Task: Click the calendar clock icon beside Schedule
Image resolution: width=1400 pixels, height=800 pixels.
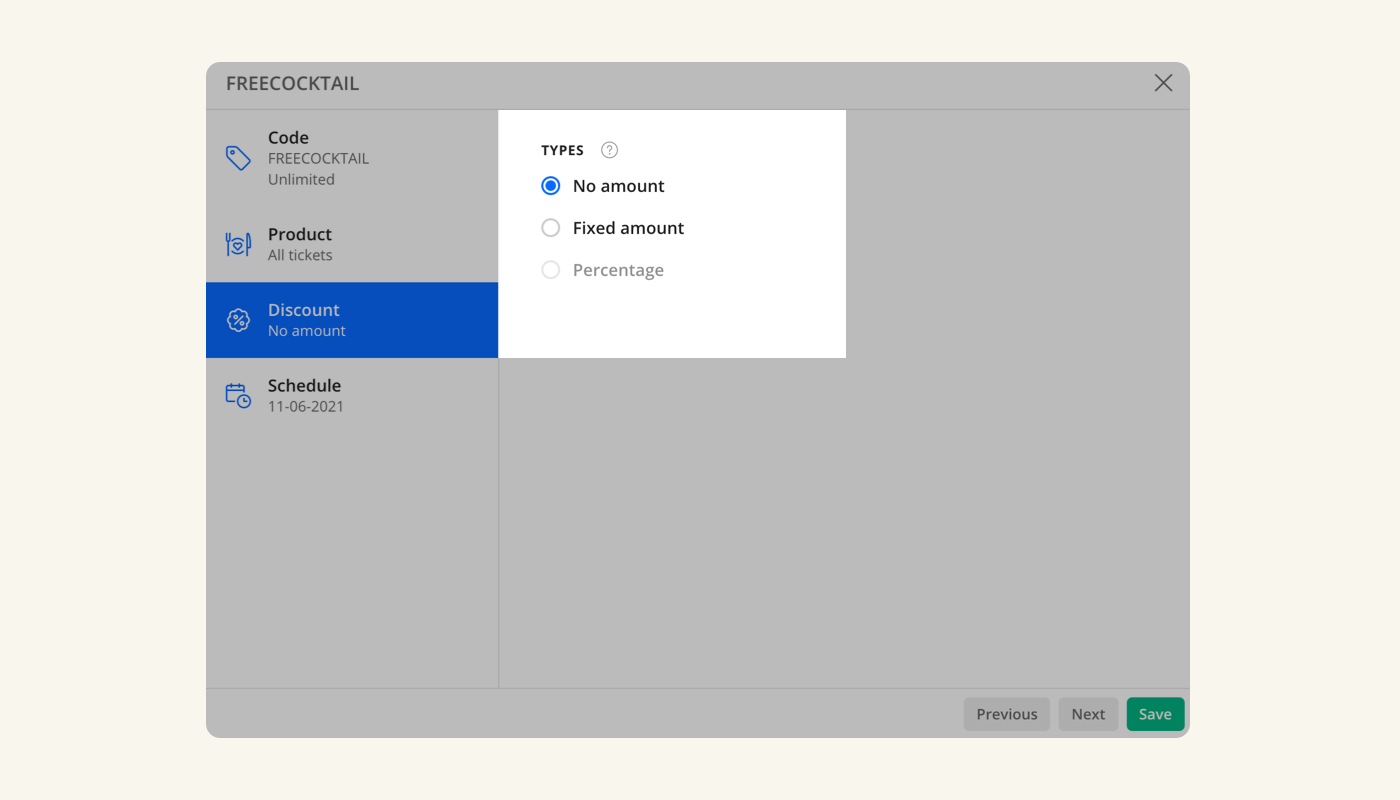Action: 238,395
